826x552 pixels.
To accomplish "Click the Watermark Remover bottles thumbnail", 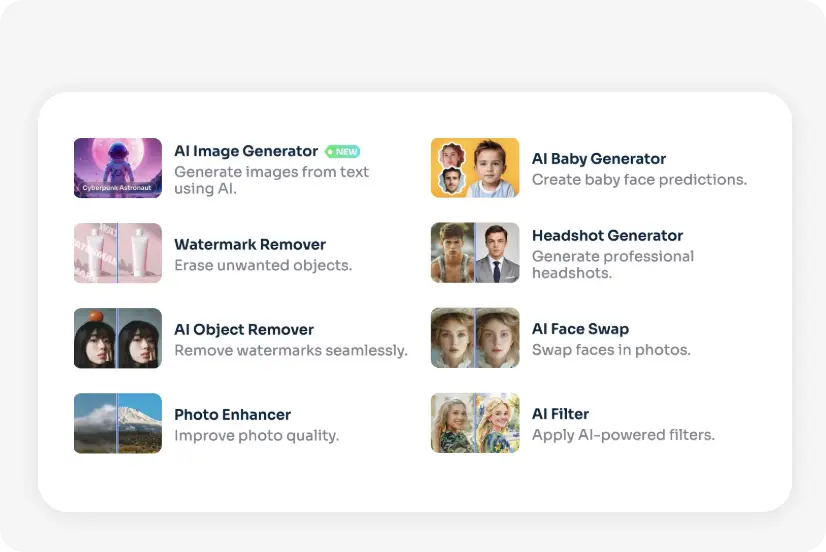I will pos(117,253).
